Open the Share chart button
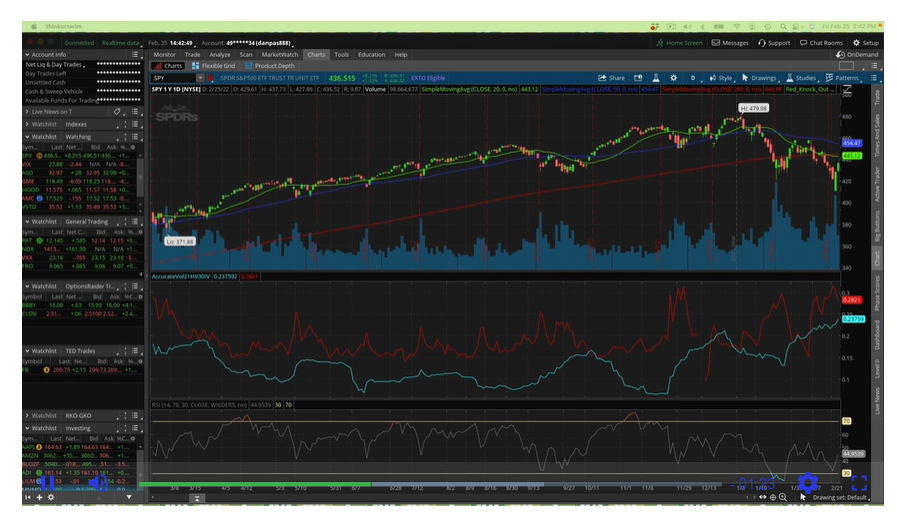 (611, 78)
